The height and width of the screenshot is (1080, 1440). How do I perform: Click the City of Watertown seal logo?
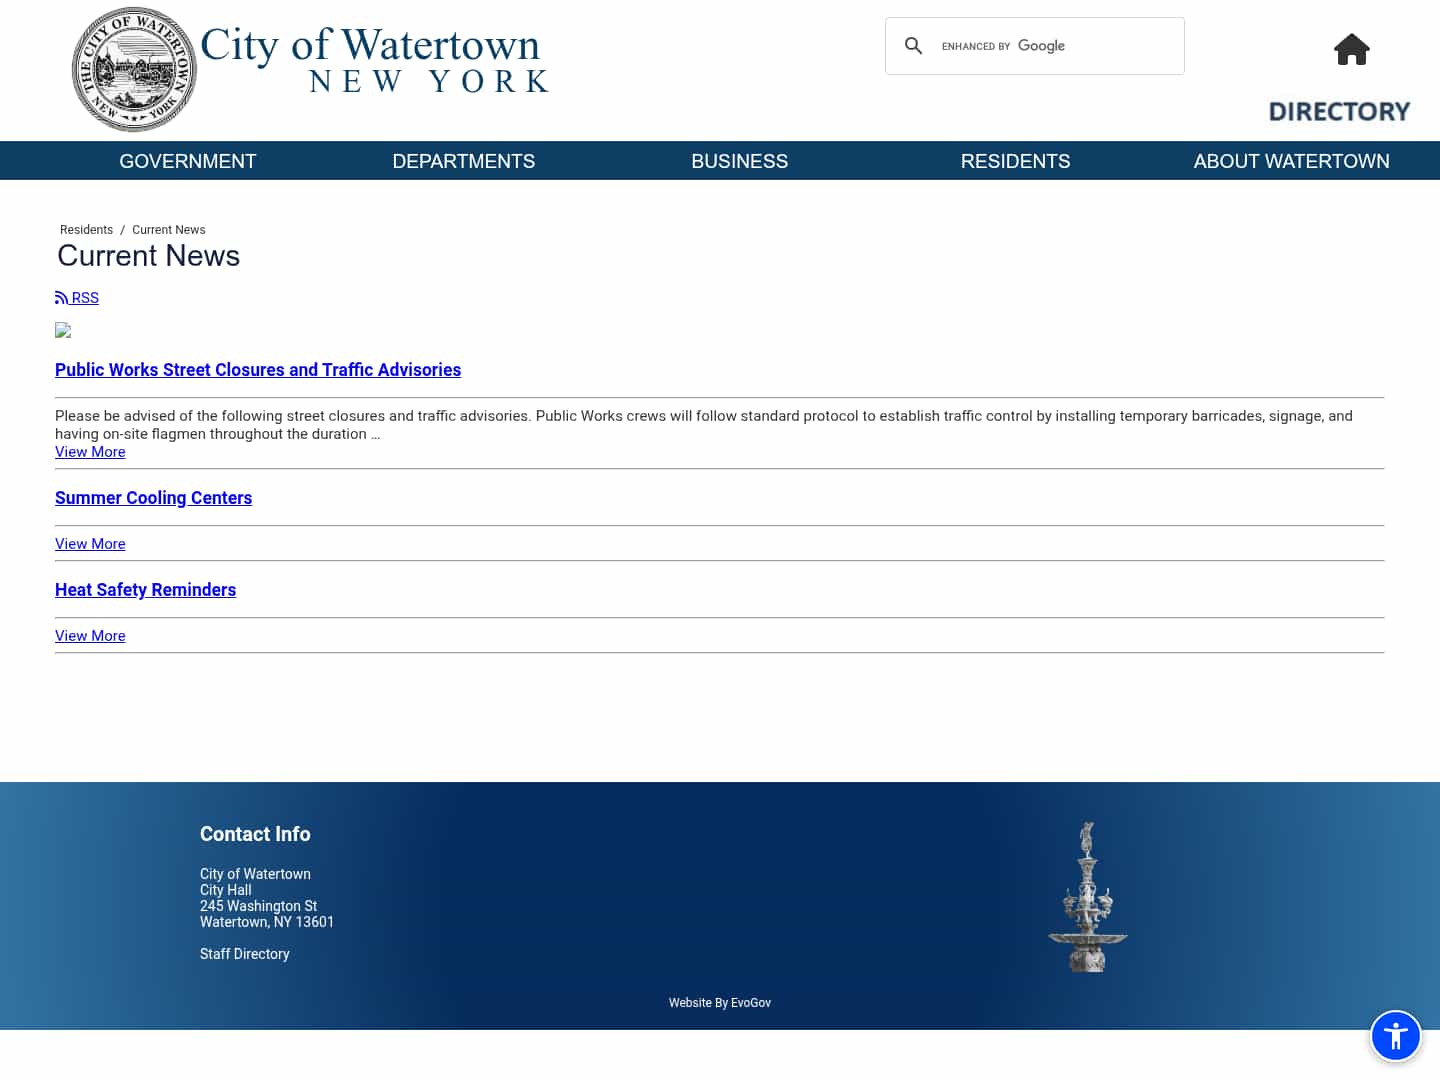pyautogui.click(x=134, y=70)
